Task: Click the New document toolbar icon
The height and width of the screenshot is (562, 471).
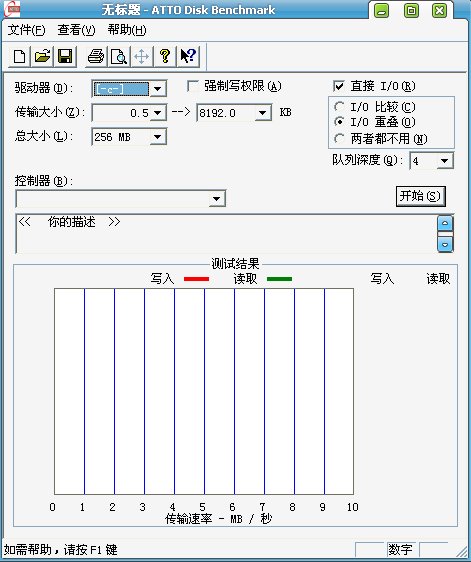Action: [x=20, y=56]
